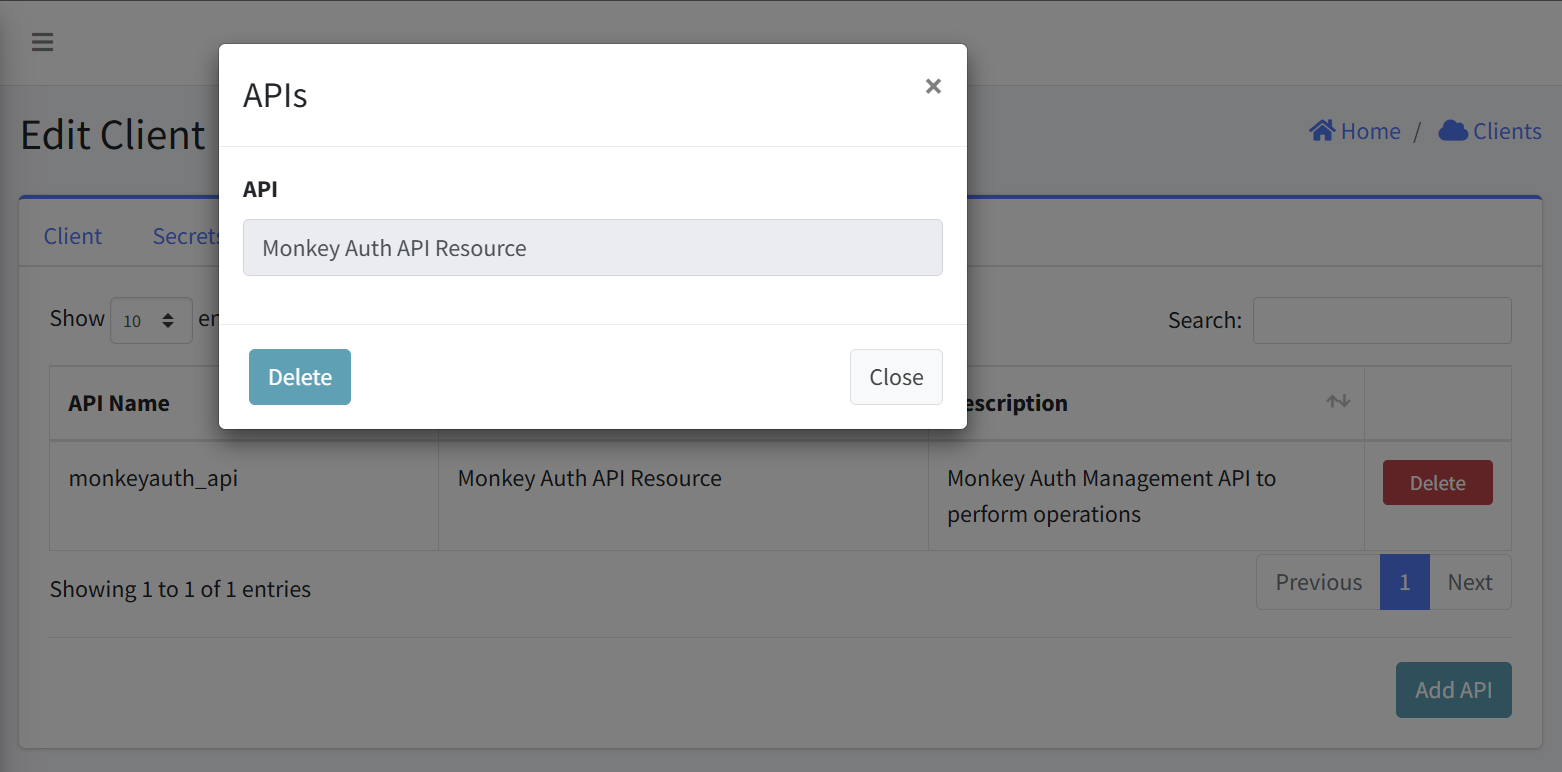Image resolution: width=1562 pixels, height=772 pixels.
Task: Open the Clients breadcrumb link
Action: tap(1507, 131)
